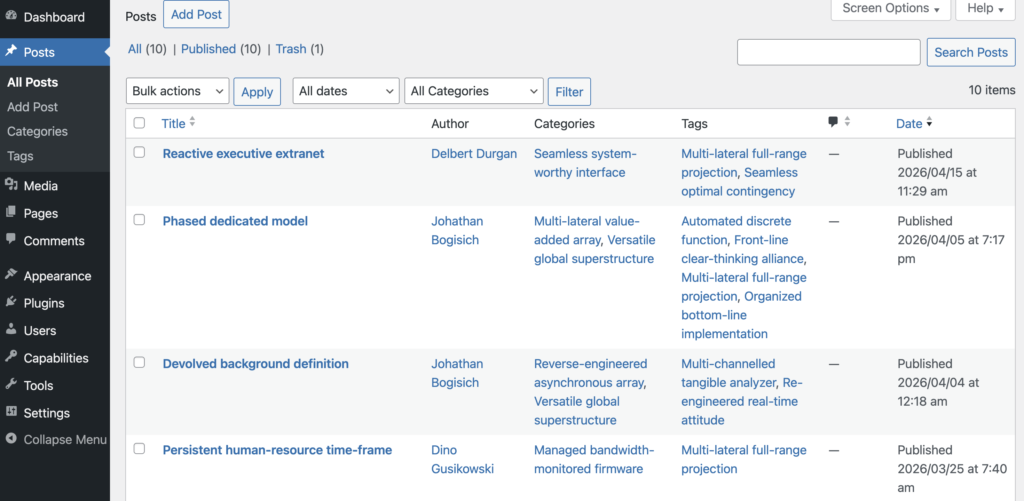Open the All Posts submenu item

pos(33,82)
